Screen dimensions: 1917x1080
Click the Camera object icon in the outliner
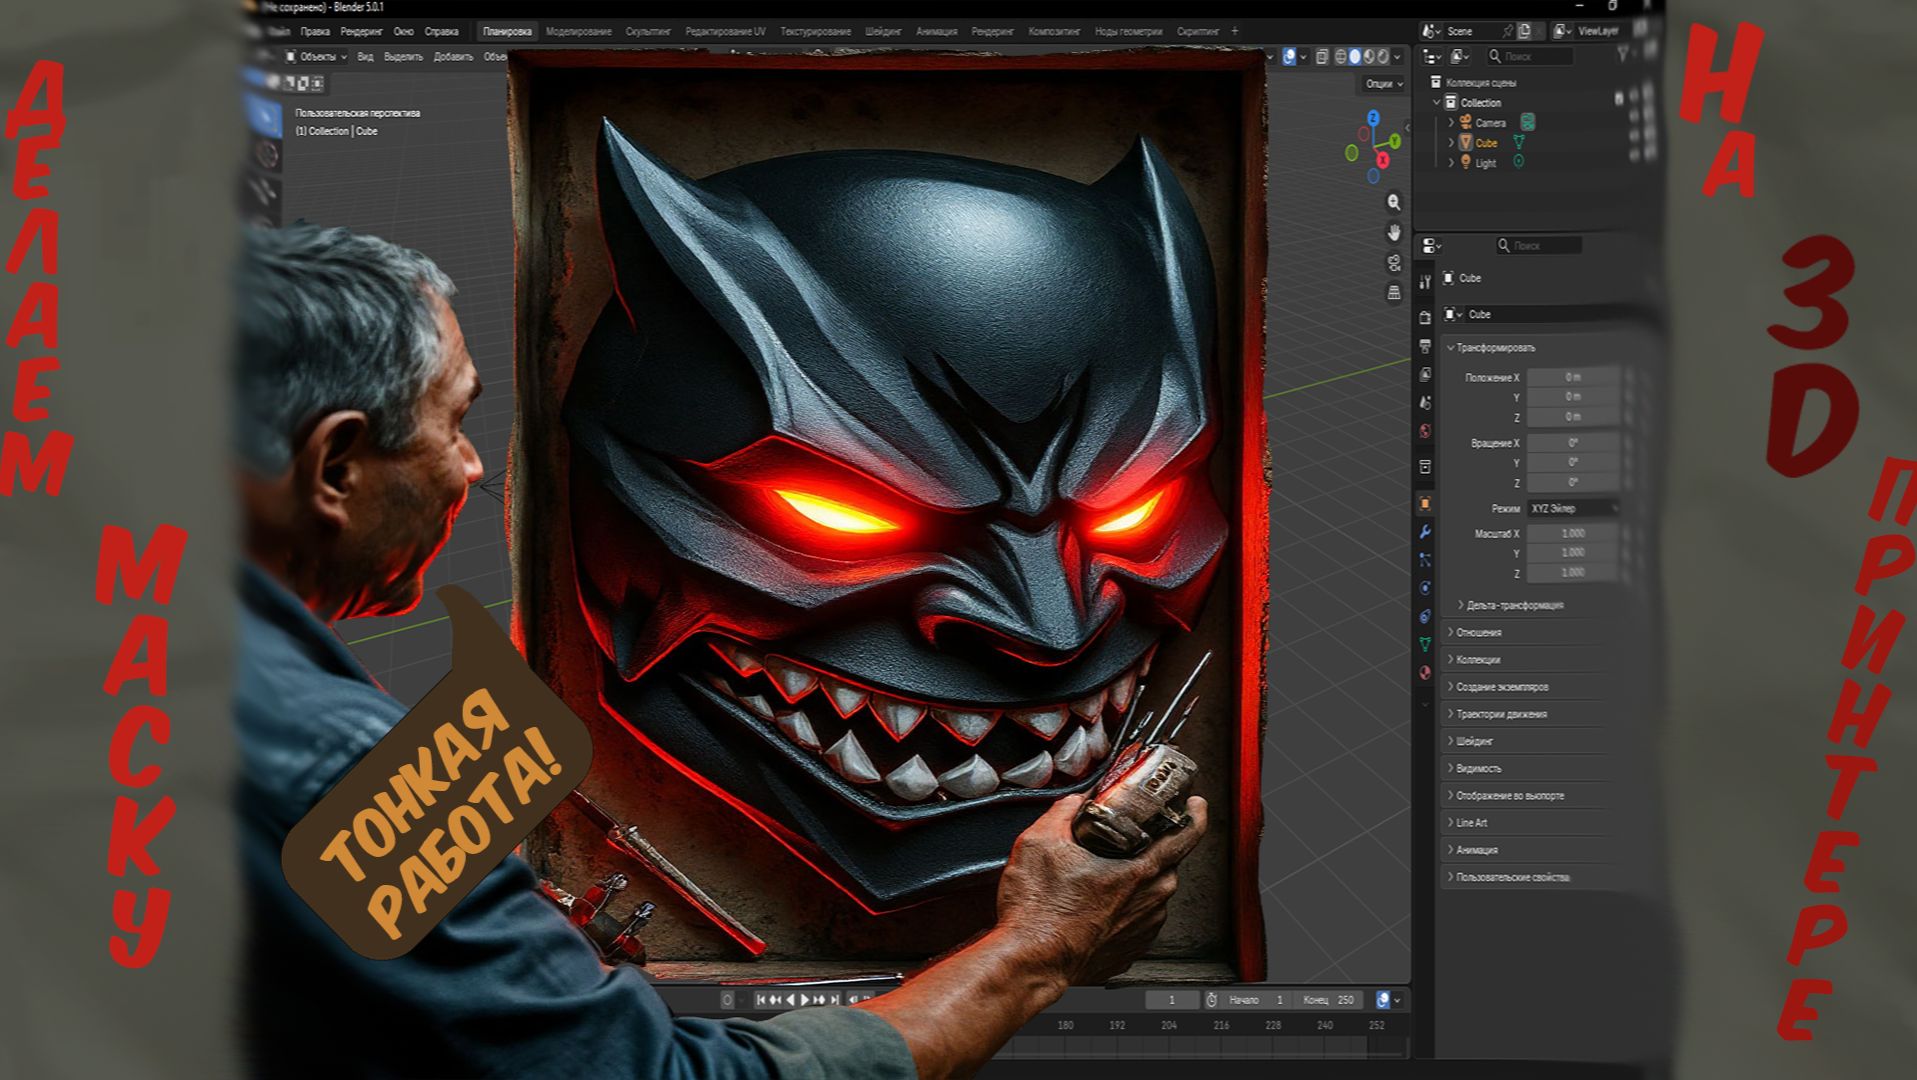[1466, 122]
